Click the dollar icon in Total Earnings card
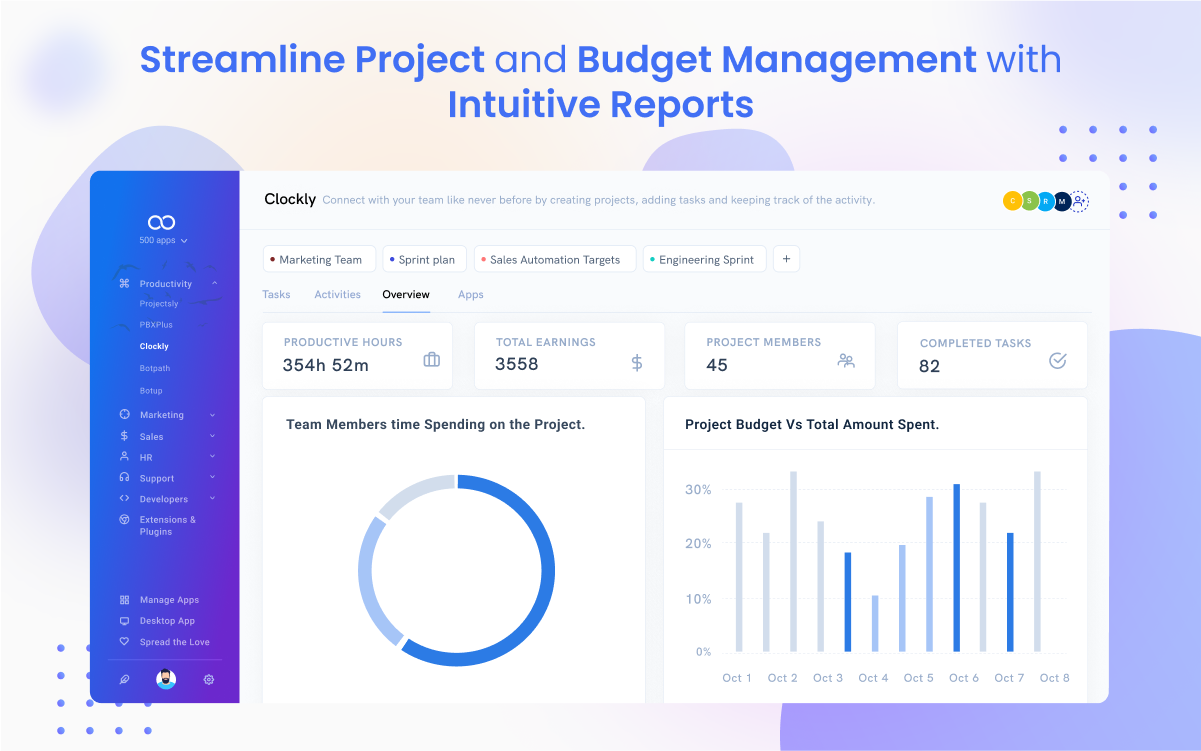Screen dimensions: 1201x751 [637, 363]
